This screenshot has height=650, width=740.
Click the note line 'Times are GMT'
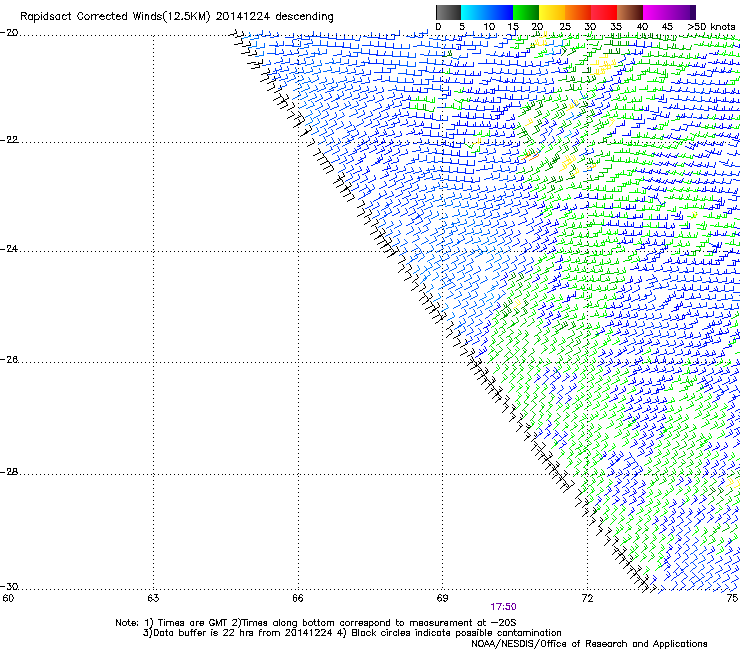tap(193, 623)
